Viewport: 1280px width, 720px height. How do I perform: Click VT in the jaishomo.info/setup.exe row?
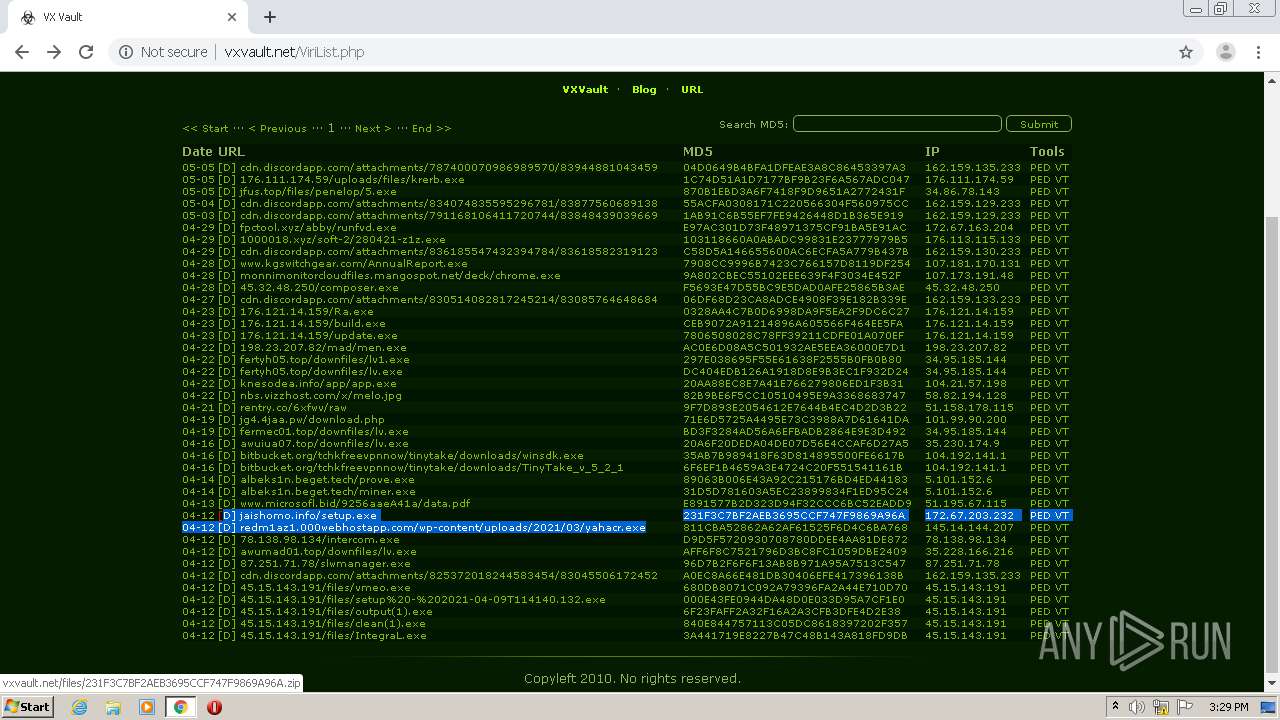coord(1061,515)
